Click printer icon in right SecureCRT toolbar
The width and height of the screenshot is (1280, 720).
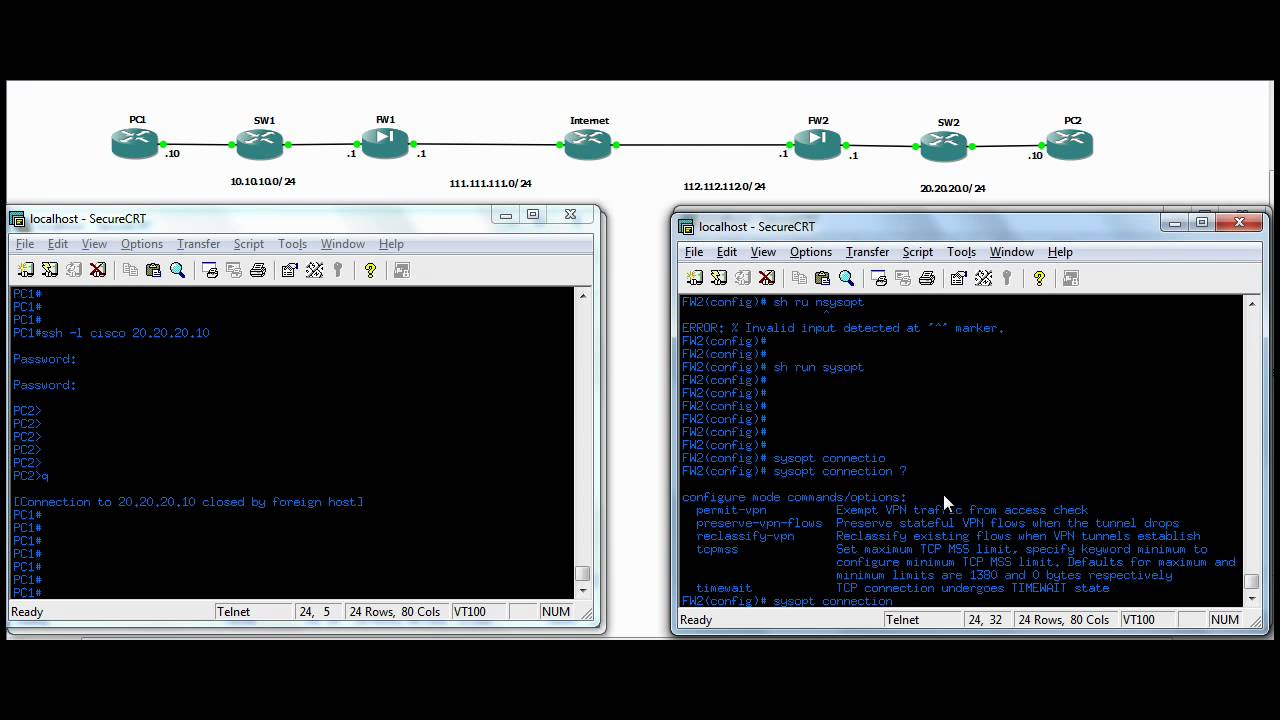(x=927, y=278)
